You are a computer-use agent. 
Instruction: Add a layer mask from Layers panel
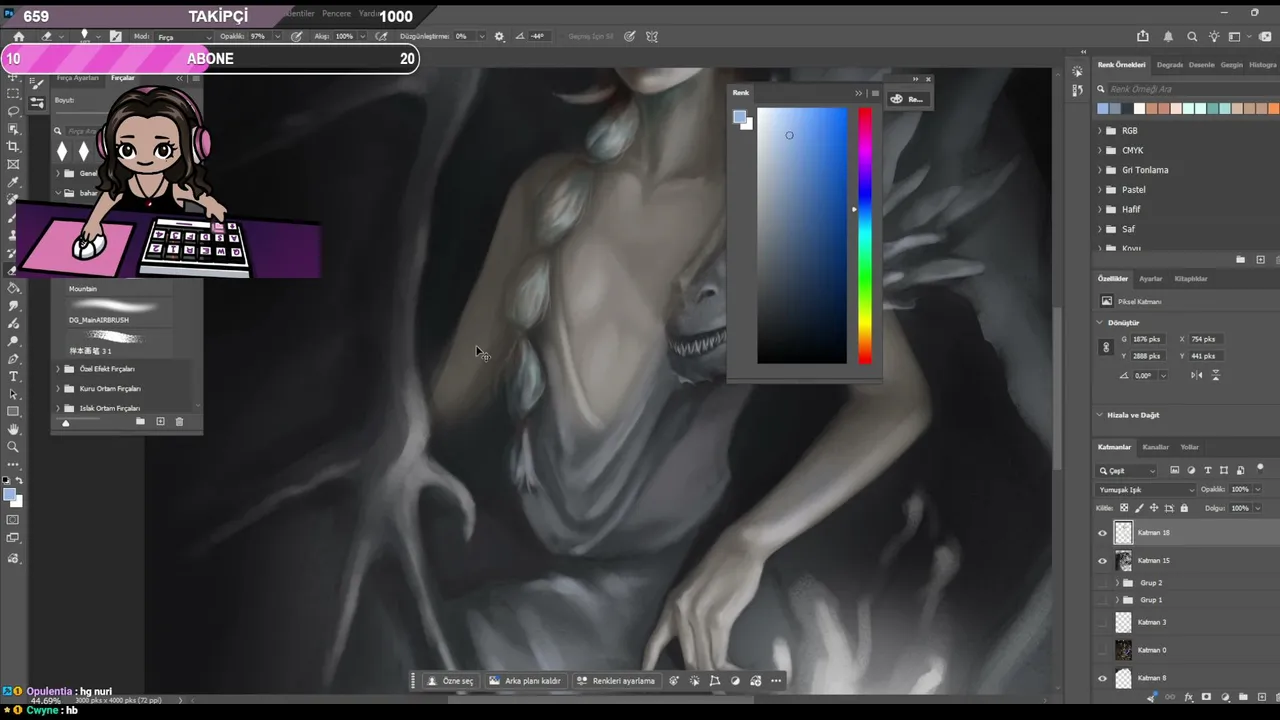tap(1206, 697)
